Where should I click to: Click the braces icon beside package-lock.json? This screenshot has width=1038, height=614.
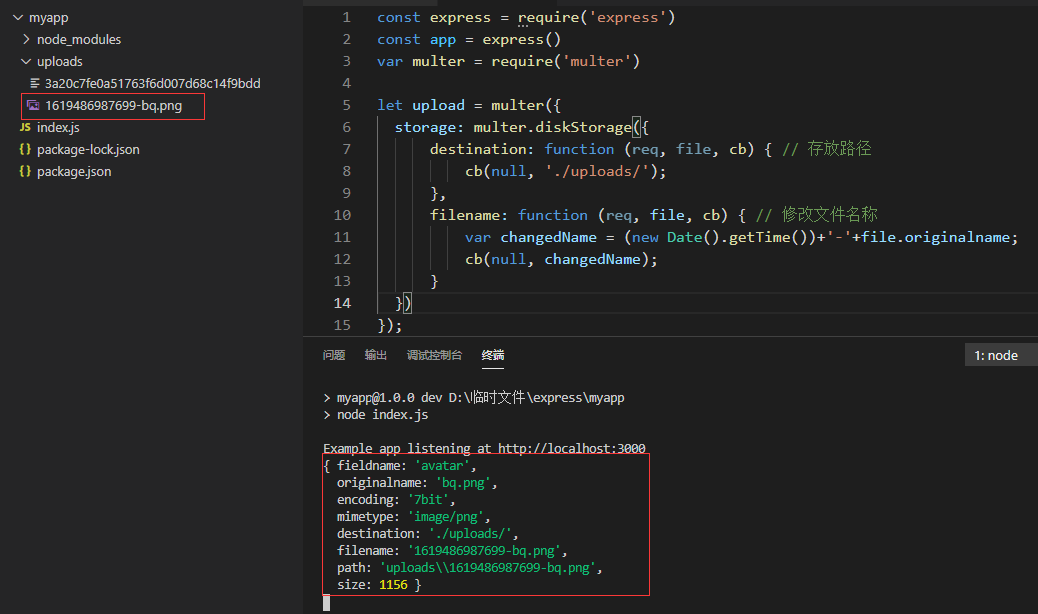[x=25, y=150]
